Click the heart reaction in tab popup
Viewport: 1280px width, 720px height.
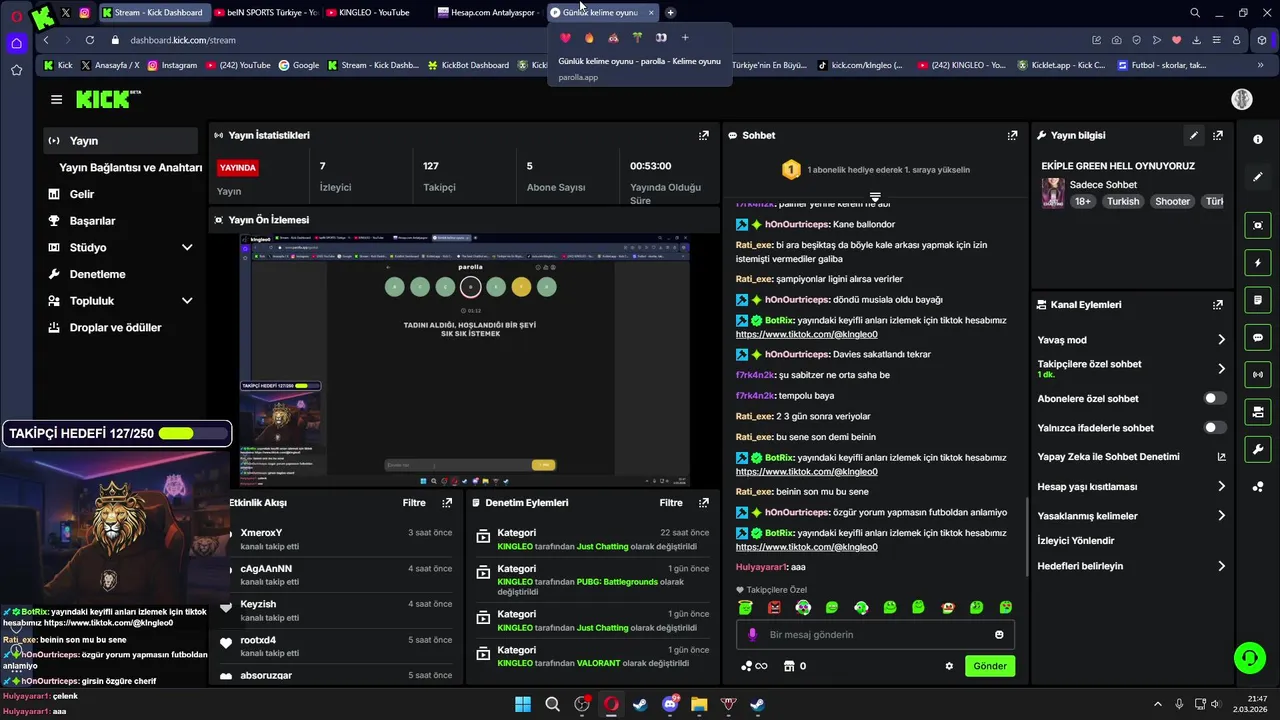(x=565, y=38)
